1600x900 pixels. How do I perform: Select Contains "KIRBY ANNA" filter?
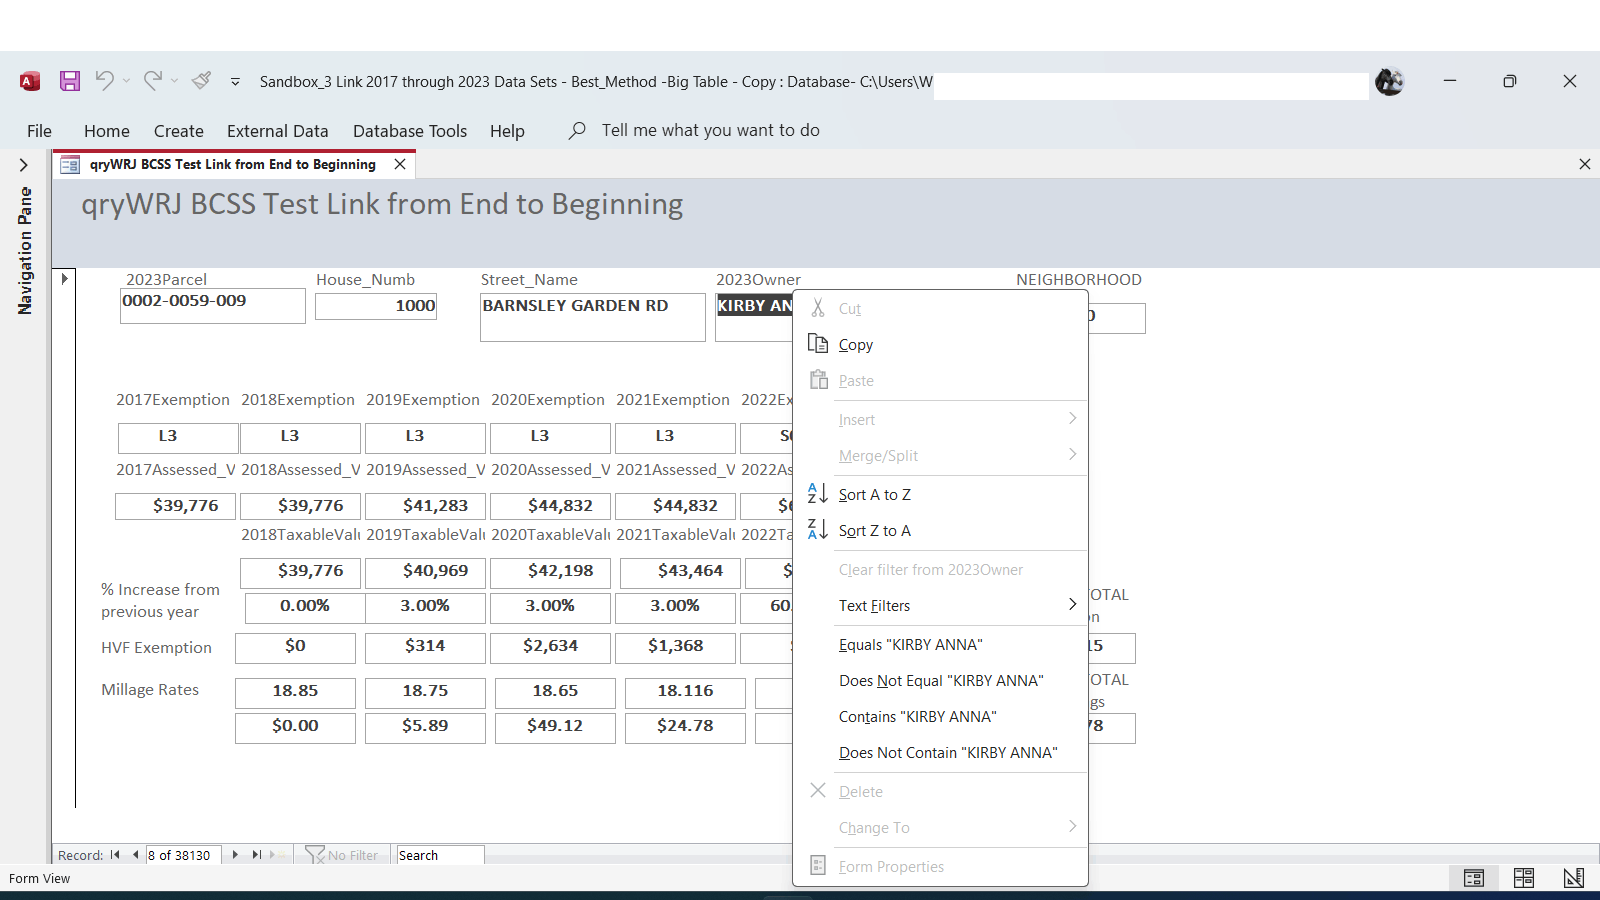(x=940, y=717)
